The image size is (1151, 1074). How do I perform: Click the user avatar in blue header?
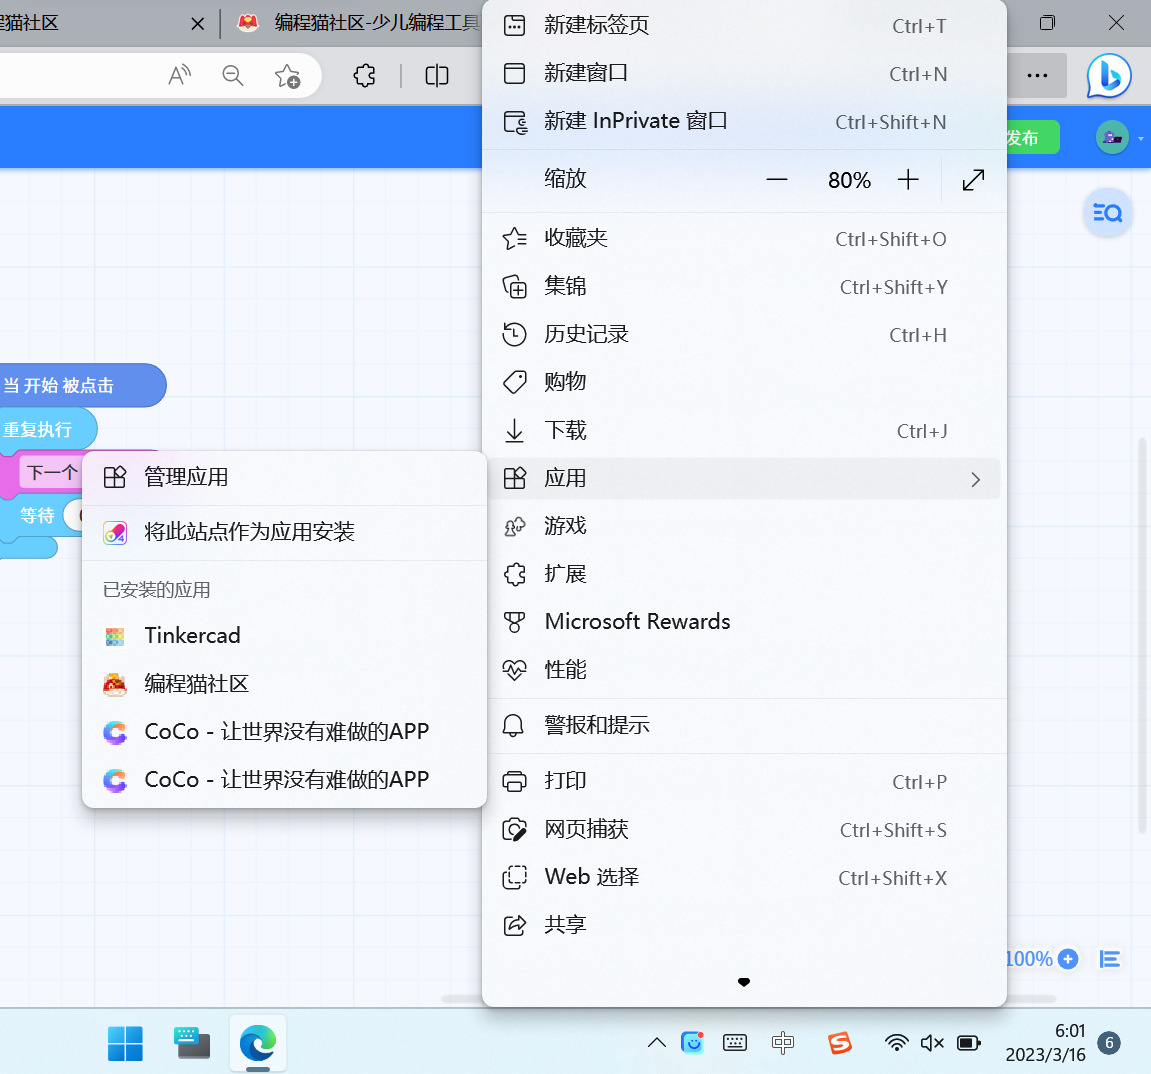coord(1112,137)
